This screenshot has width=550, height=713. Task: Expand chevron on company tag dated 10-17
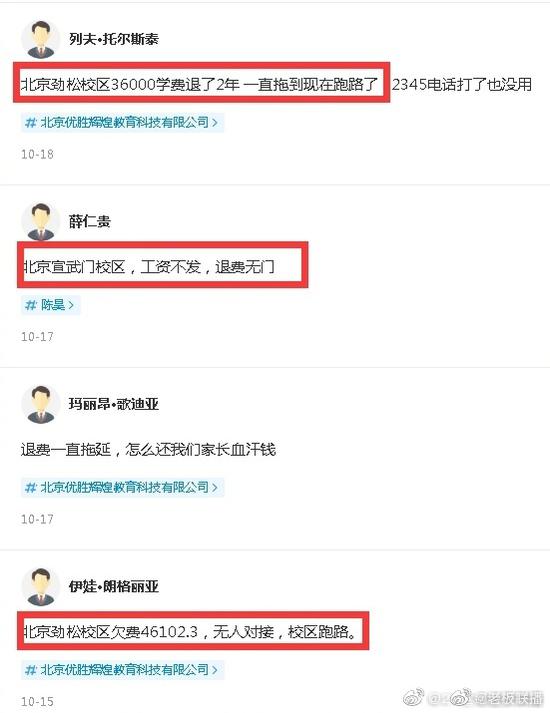coord(215,487)
